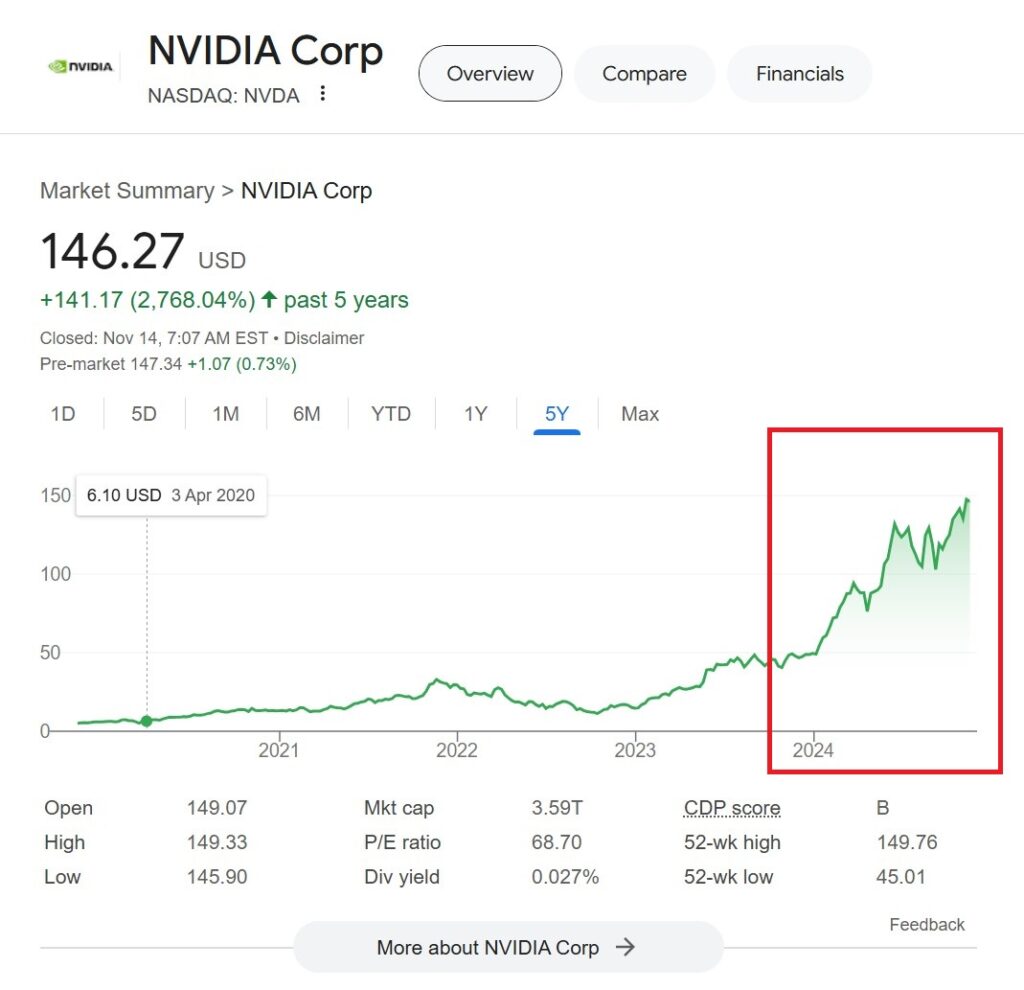Select the 6M time range
Viewport: 1024px width, 990px height.
(x=306, y=414)
